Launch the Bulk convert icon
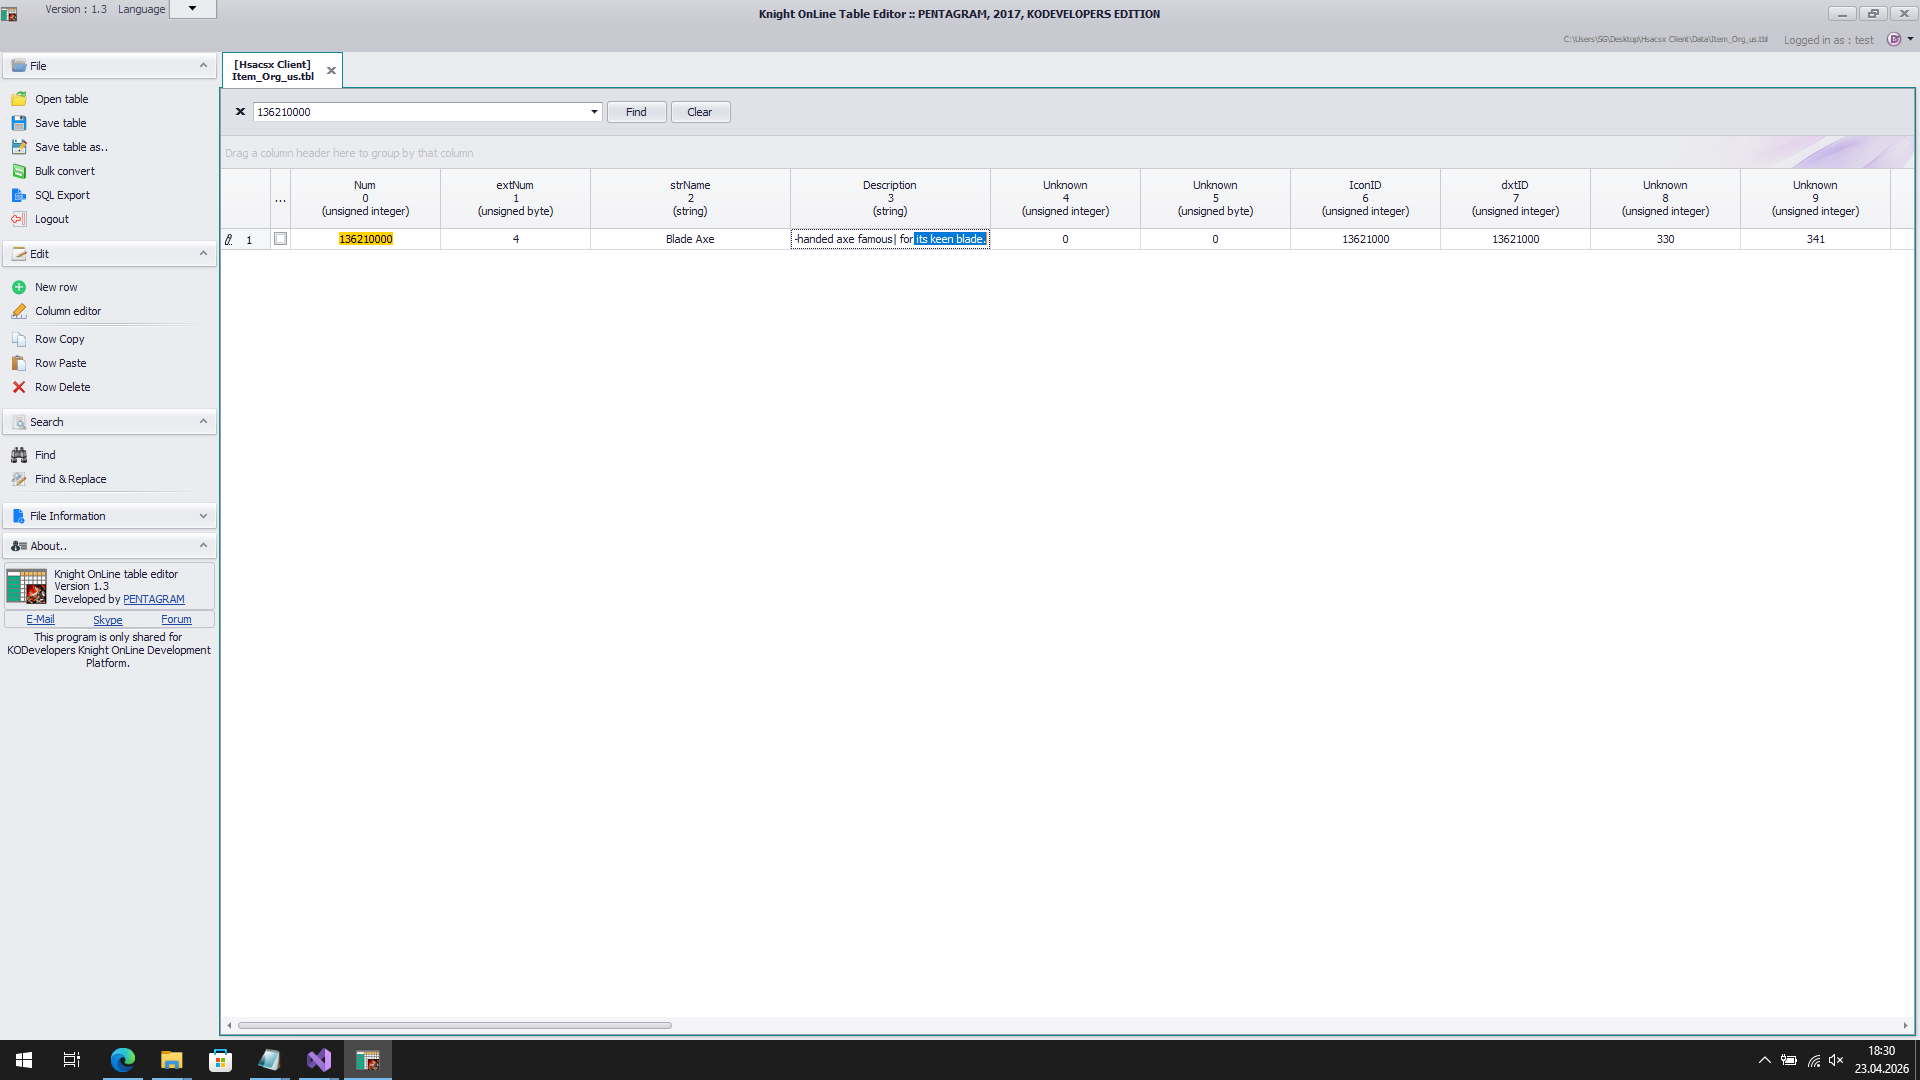 [x=19, y=171]
